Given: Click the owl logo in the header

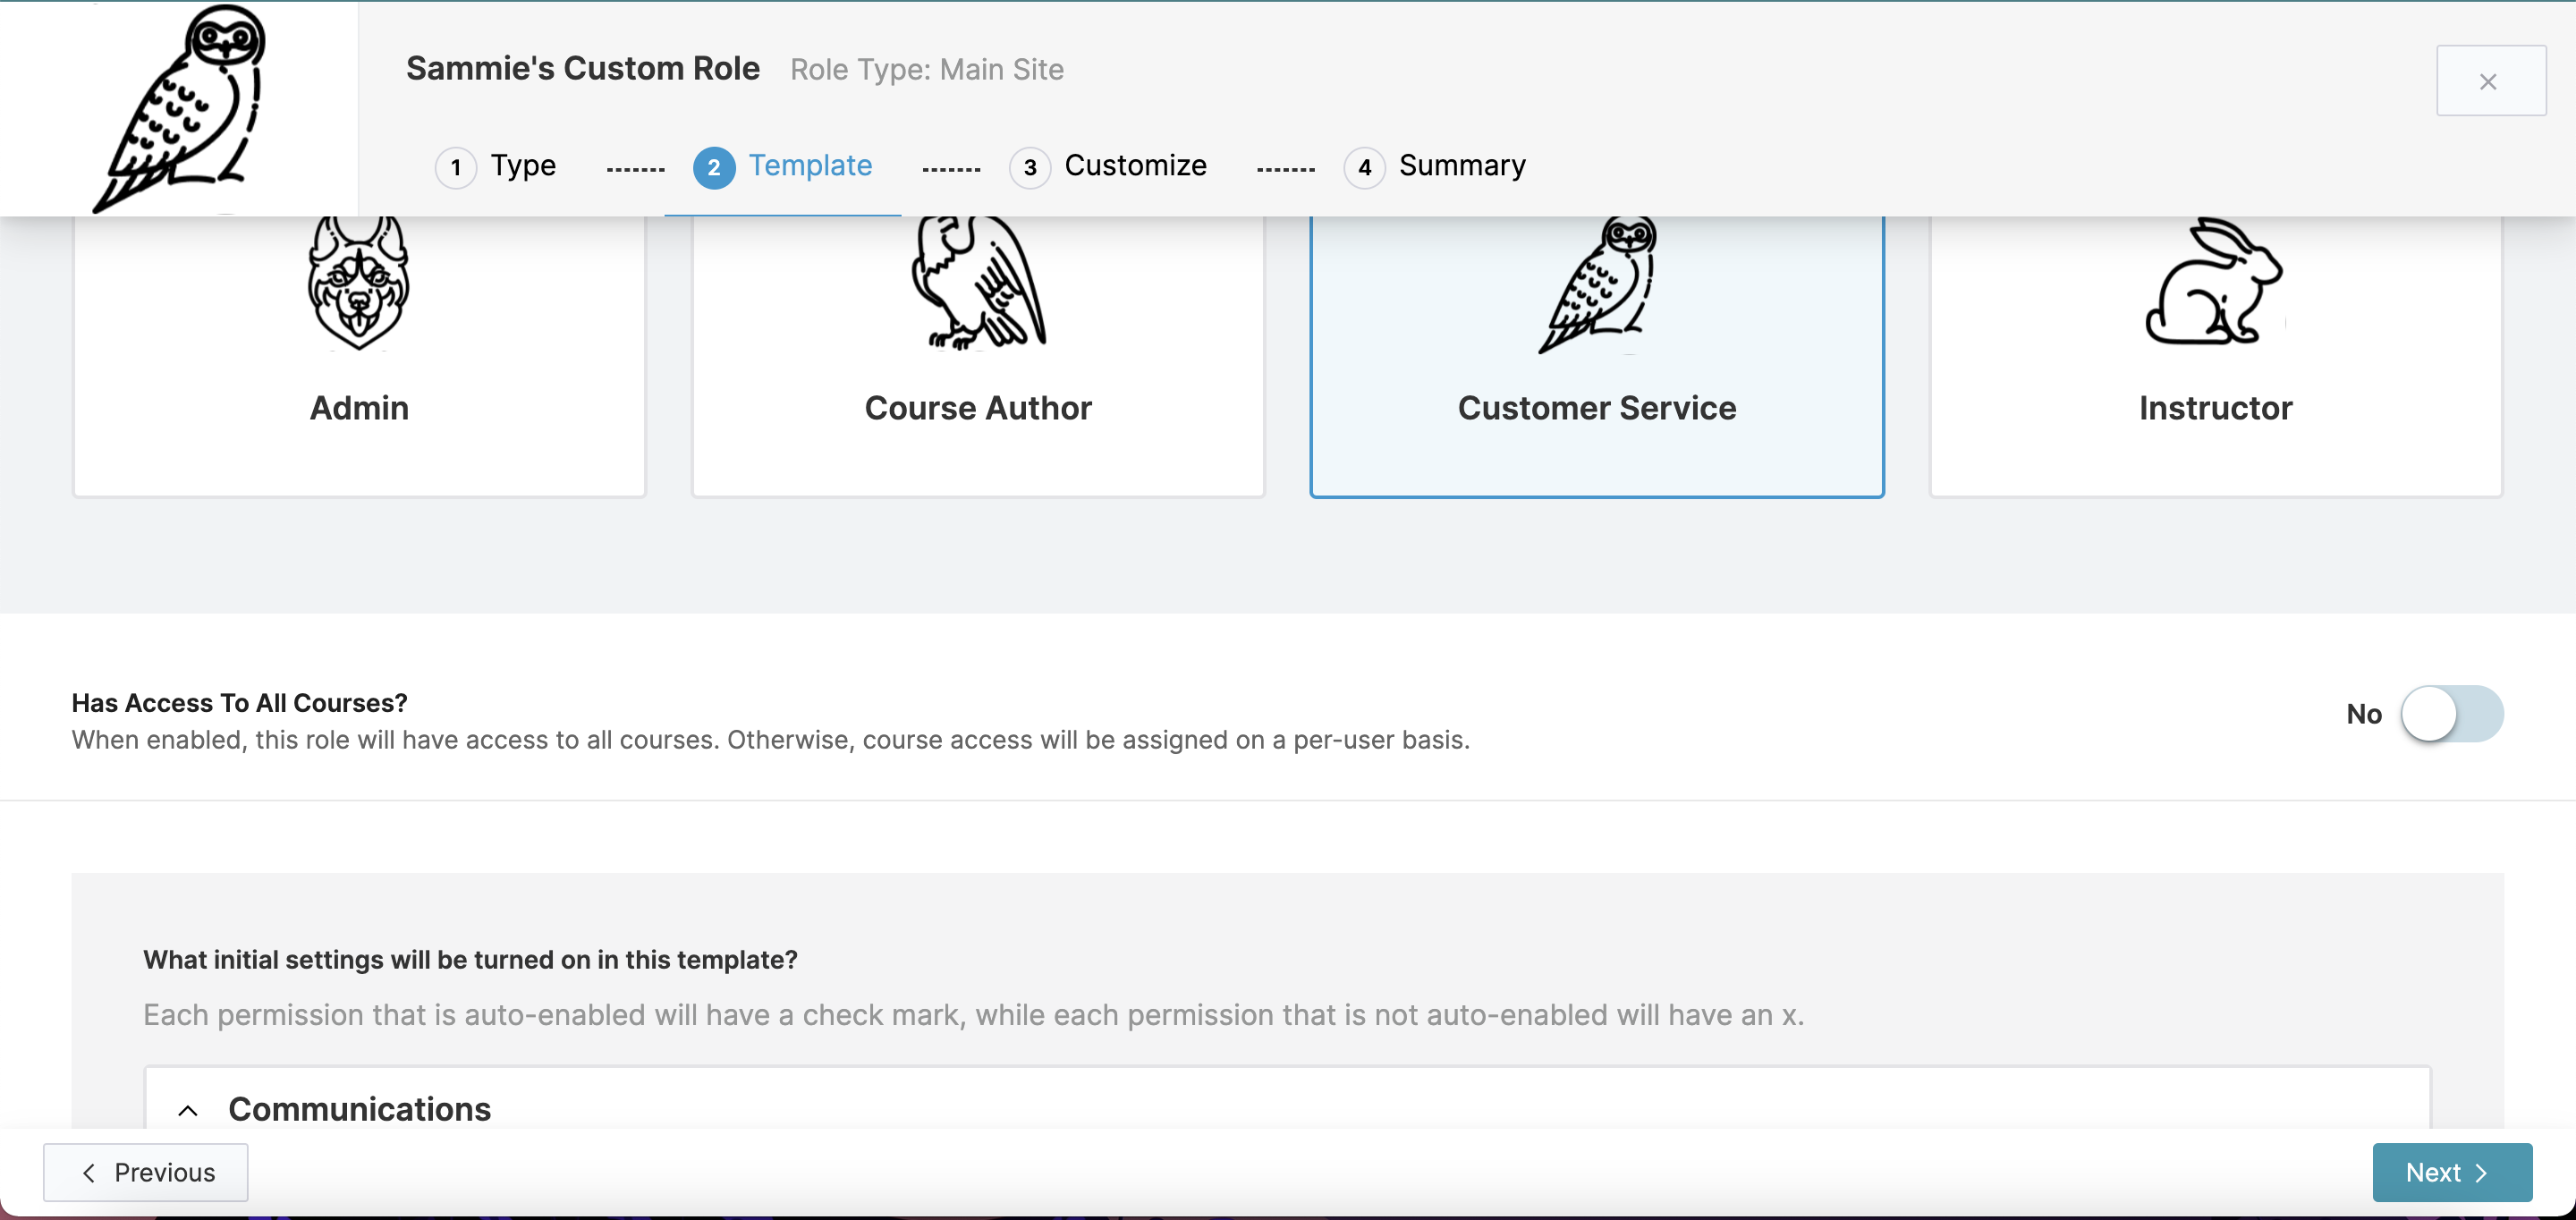Looking at the screenshot, I should point(180,108).
